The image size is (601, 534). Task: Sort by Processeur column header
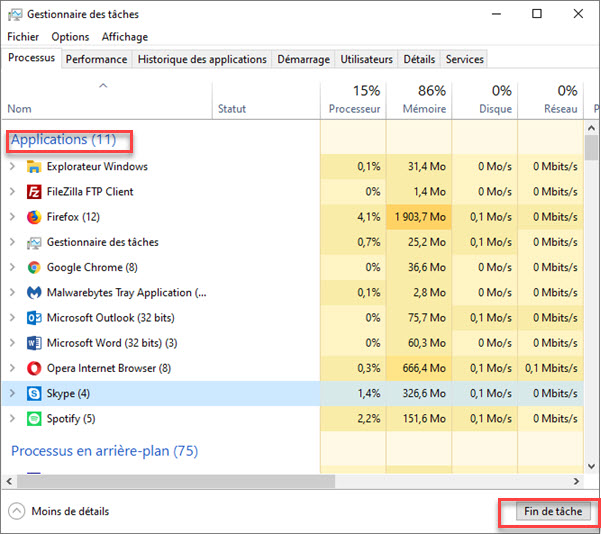(353, 99)
